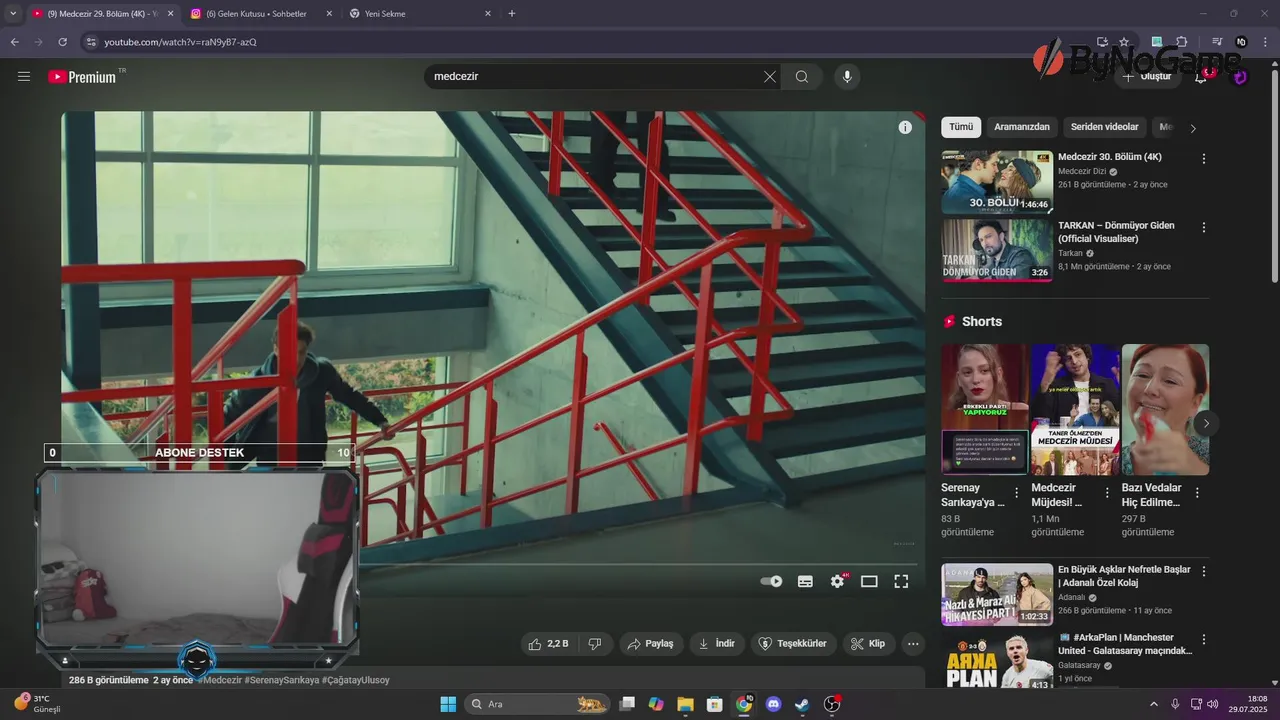
Task: Click the #SerenaySarıkaya hashtag
Action: (x=282, y=680)
